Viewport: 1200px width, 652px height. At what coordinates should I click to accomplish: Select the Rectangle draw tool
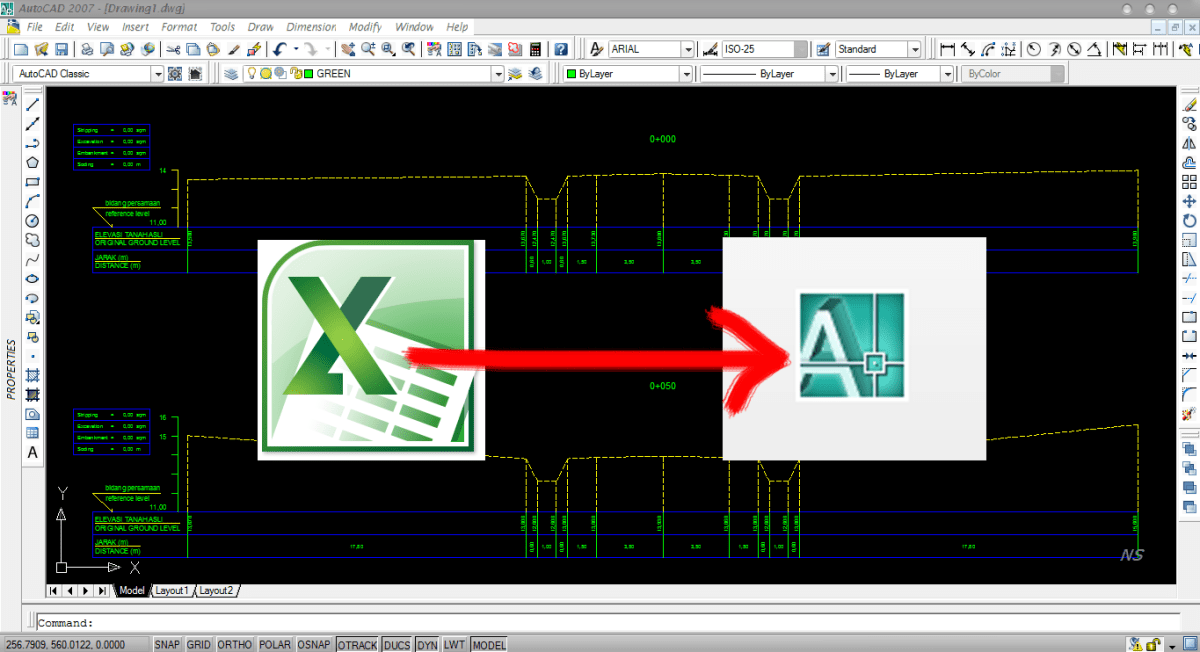tap(32, 182)
